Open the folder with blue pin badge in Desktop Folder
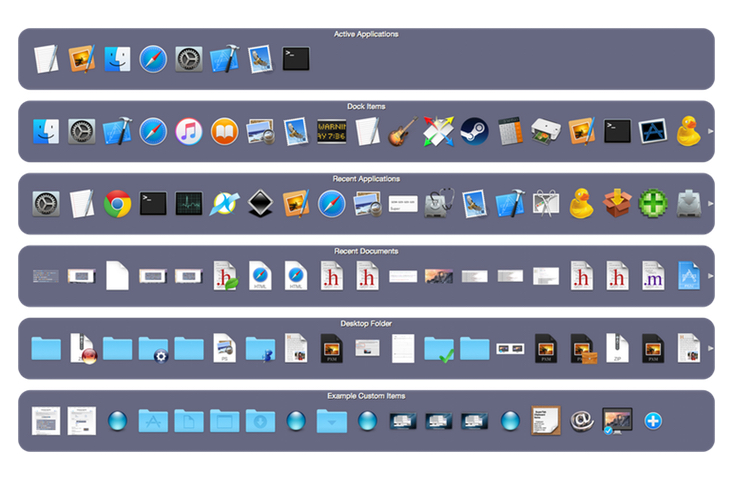The image size is (733, 481). [260, 349]
